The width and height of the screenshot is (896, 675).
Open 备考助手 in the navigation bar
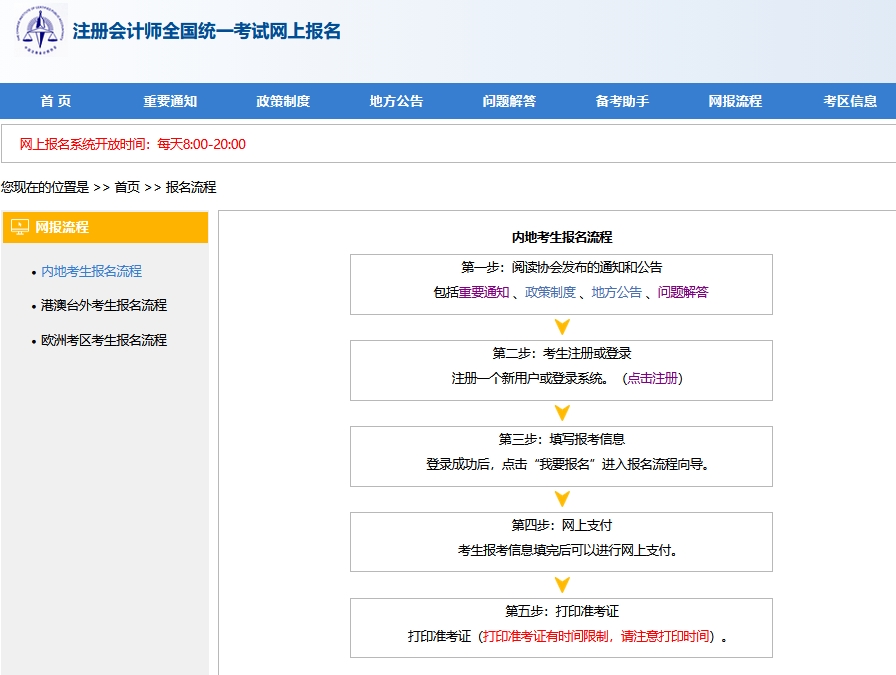(x=622, y=101)
